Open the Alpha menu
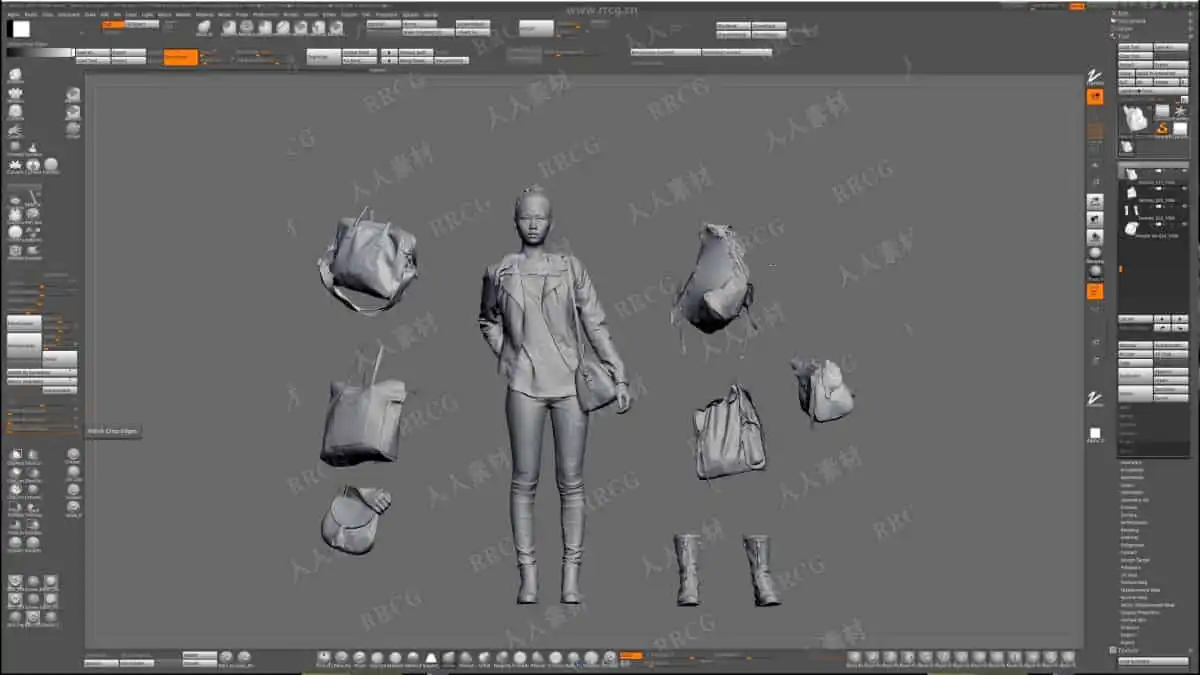1200x675 pixels. pyautogui.click(x=12, y=15)
